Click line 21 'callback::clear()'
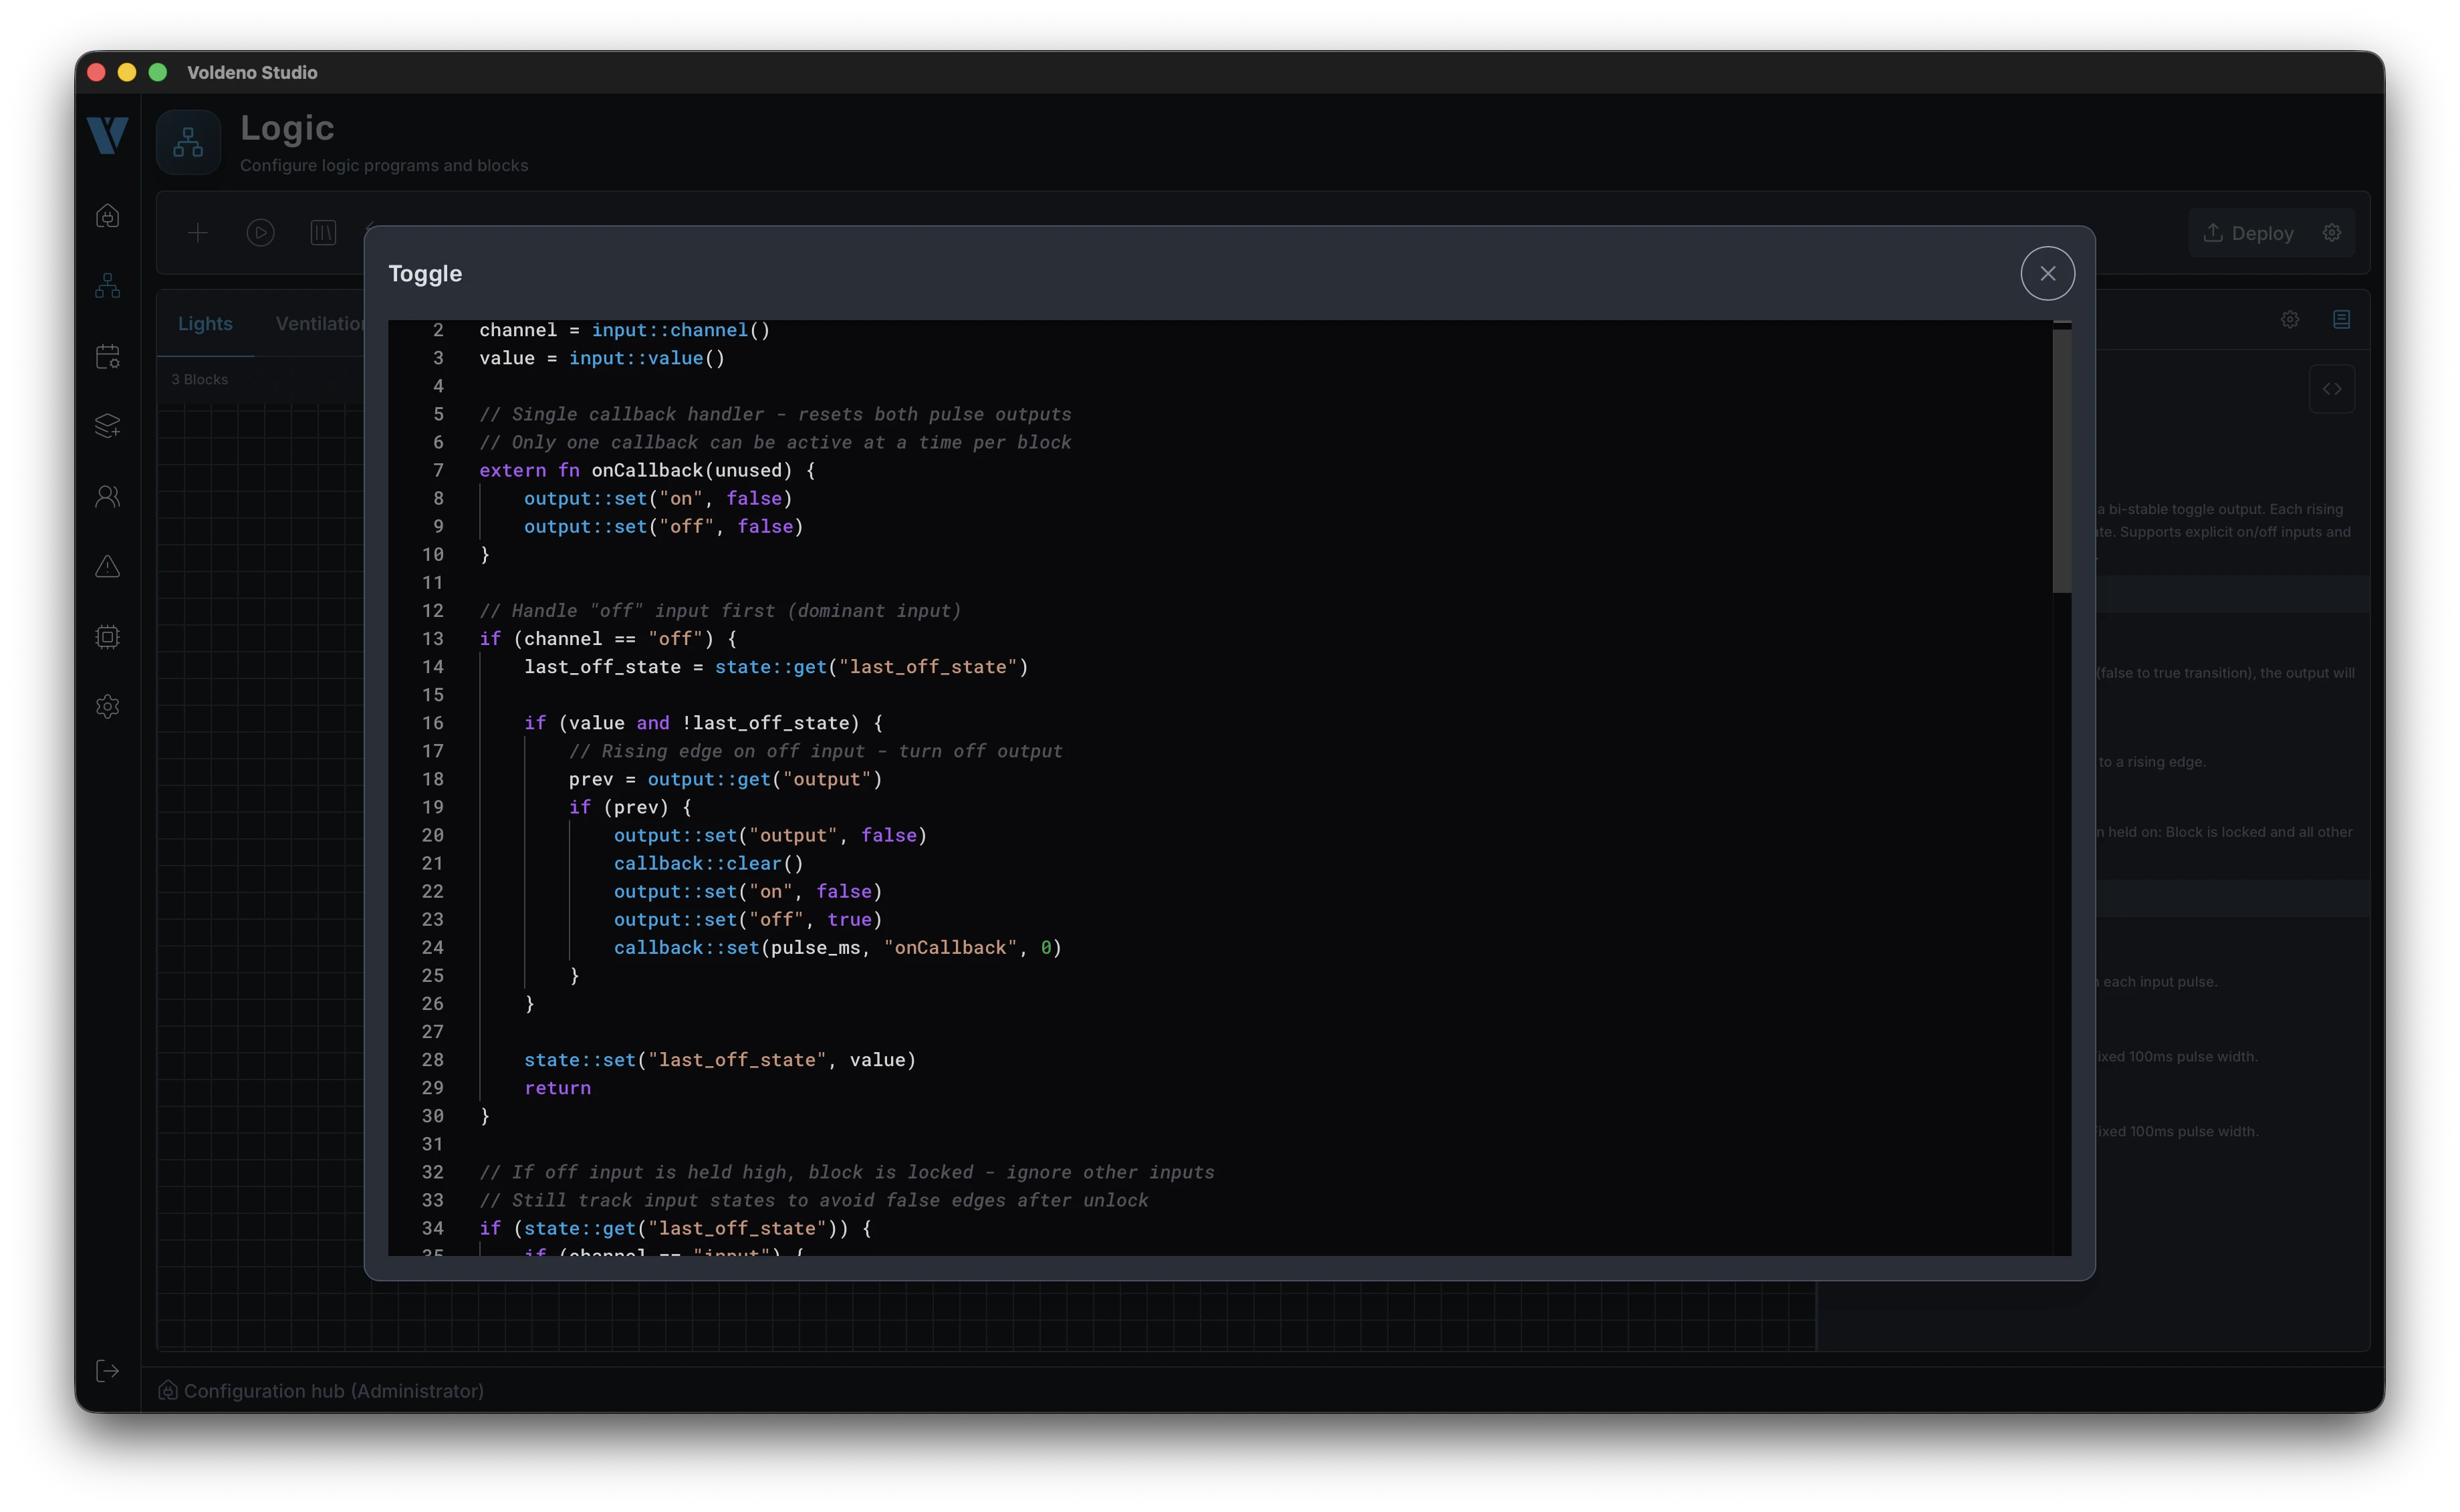Image resolution: width=2460 pixels, height=1512 pixels. [708, 863]
